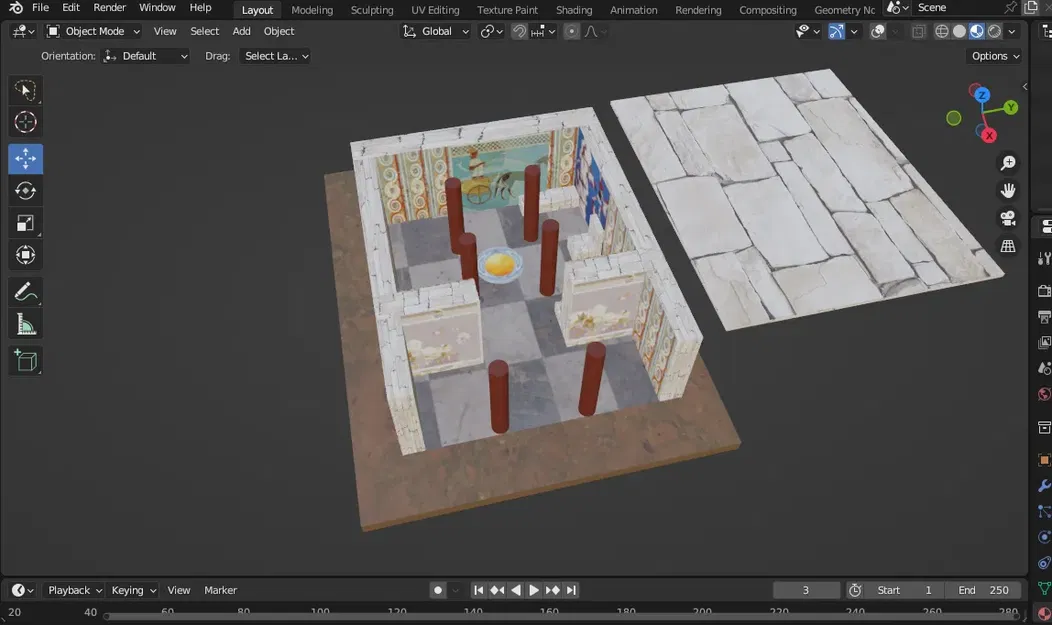Activate the Rotate tool
Viewport: 1052px width, 625px height.
(x=26, y=191)
